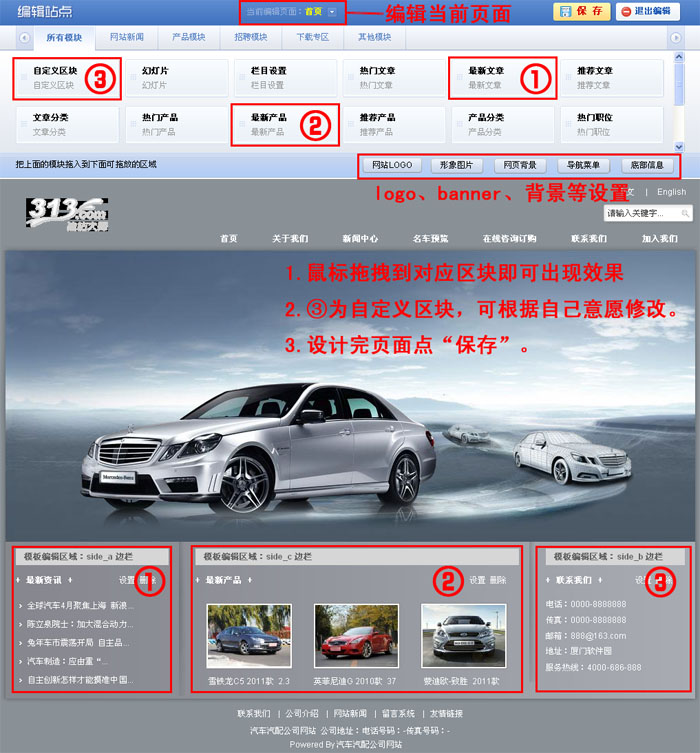Screen dimensions: 700x753
Task: Click the 网站LOGO settings button
Action: click(x=392, y=165)
